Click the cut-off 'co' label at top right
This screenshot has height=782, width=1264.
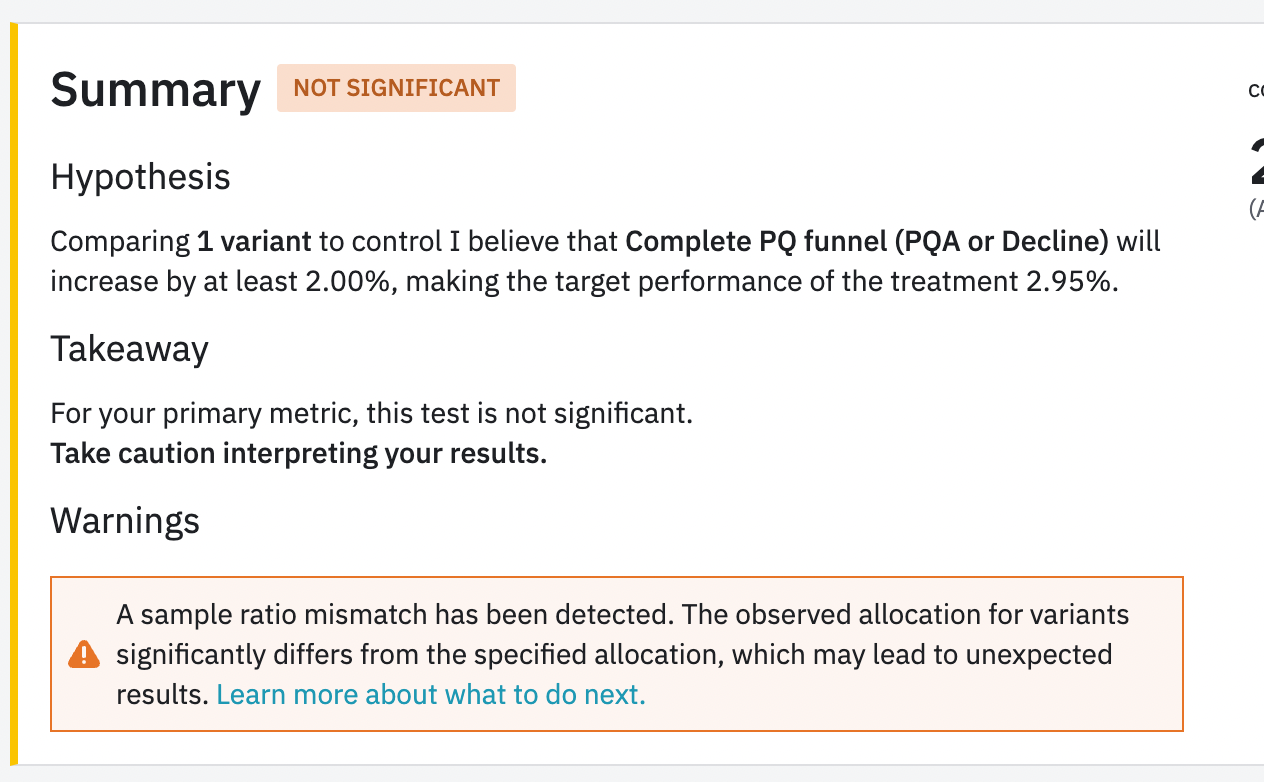[1255, 91]
